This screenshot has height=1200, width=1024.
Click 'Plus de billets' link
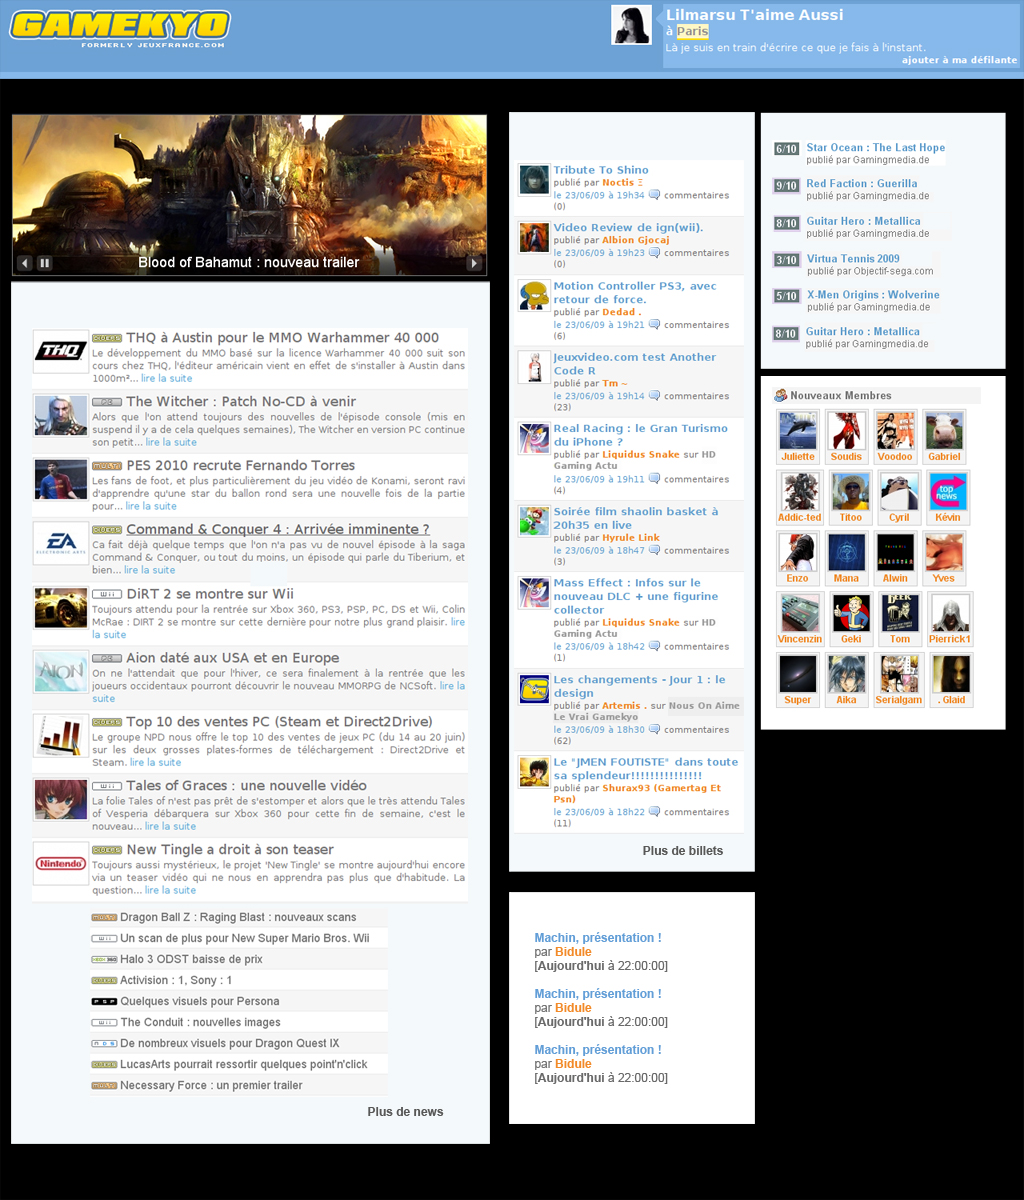tap(683, 851)
